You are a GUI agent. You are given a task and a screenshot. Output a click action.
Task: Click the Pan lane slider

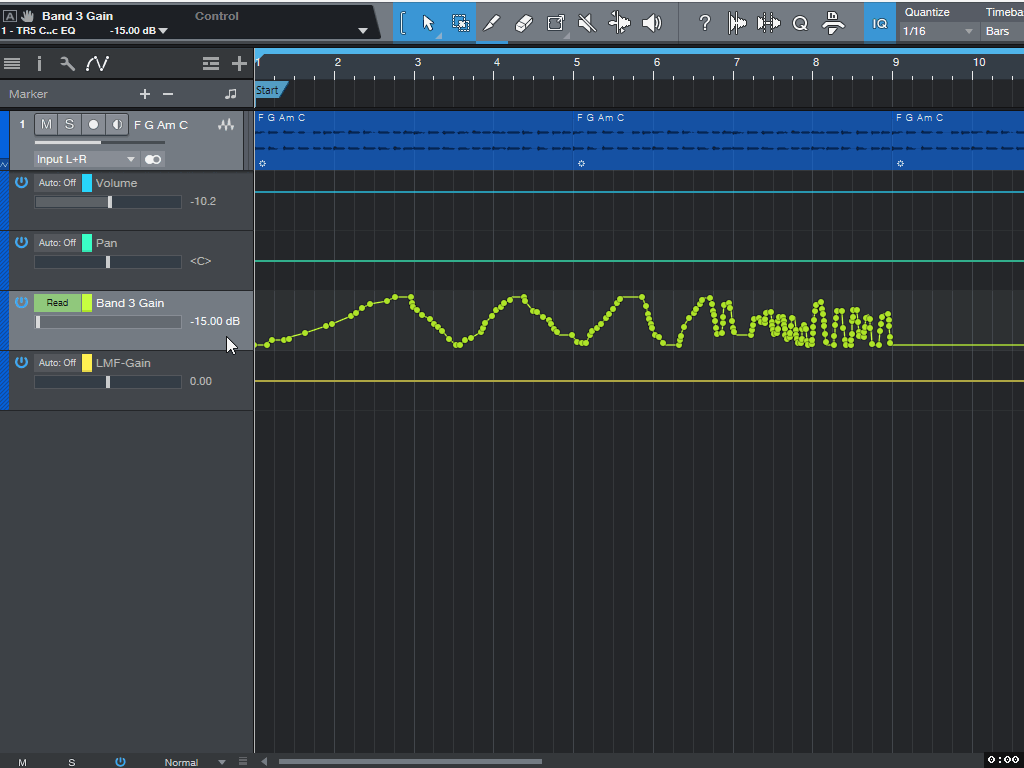coord(108,263)
